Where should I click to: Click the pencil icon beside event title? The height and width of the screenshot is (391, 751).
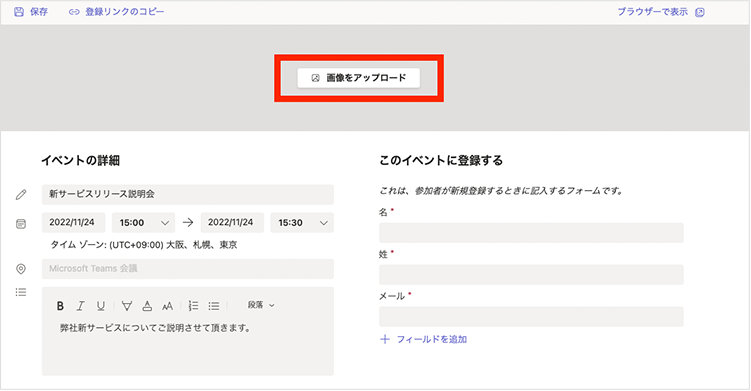pyautogui.click(x=21, y=195)
